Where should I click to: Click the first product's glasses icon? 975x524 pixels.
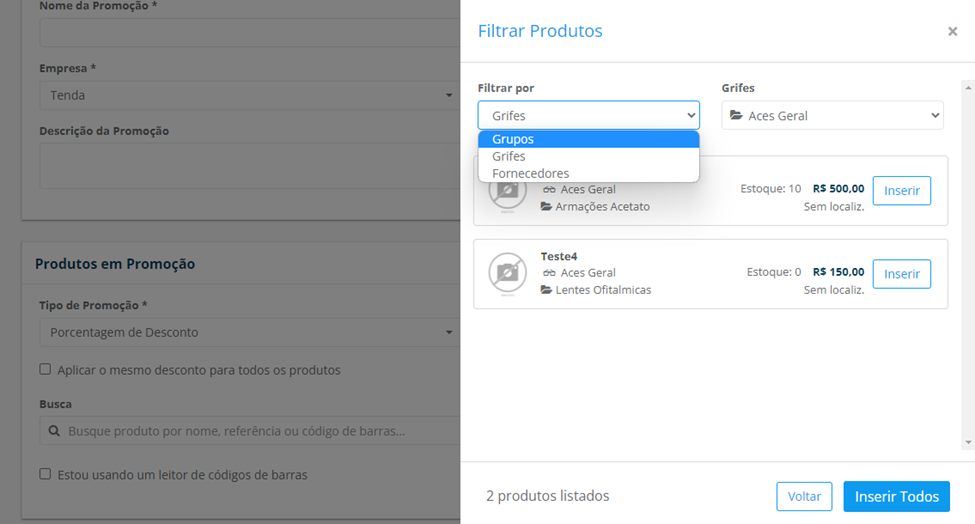tap(549, 190)
